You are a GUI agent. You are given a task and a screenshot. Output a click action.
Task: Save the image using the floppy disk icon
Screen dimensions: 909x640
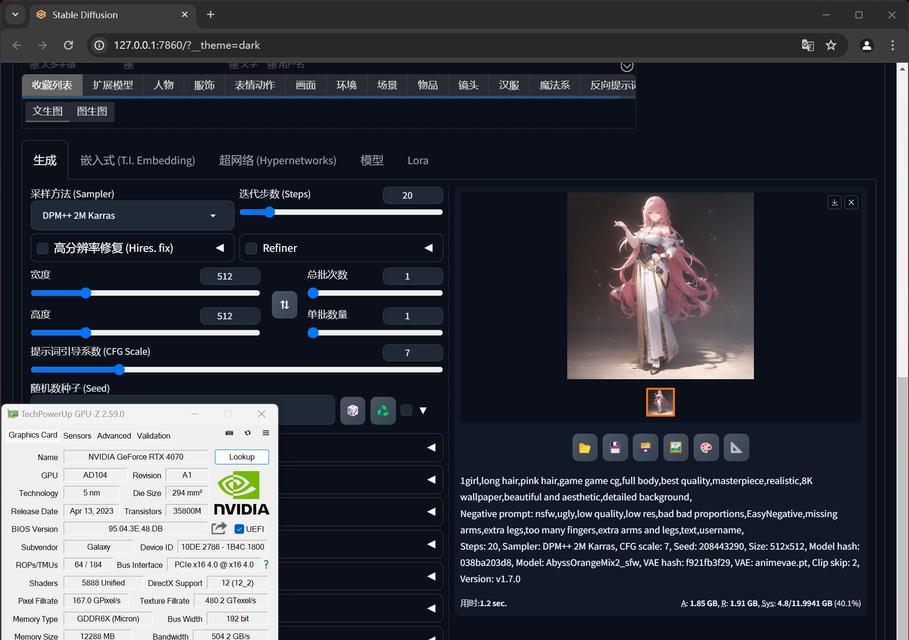[x=615, y=448]
